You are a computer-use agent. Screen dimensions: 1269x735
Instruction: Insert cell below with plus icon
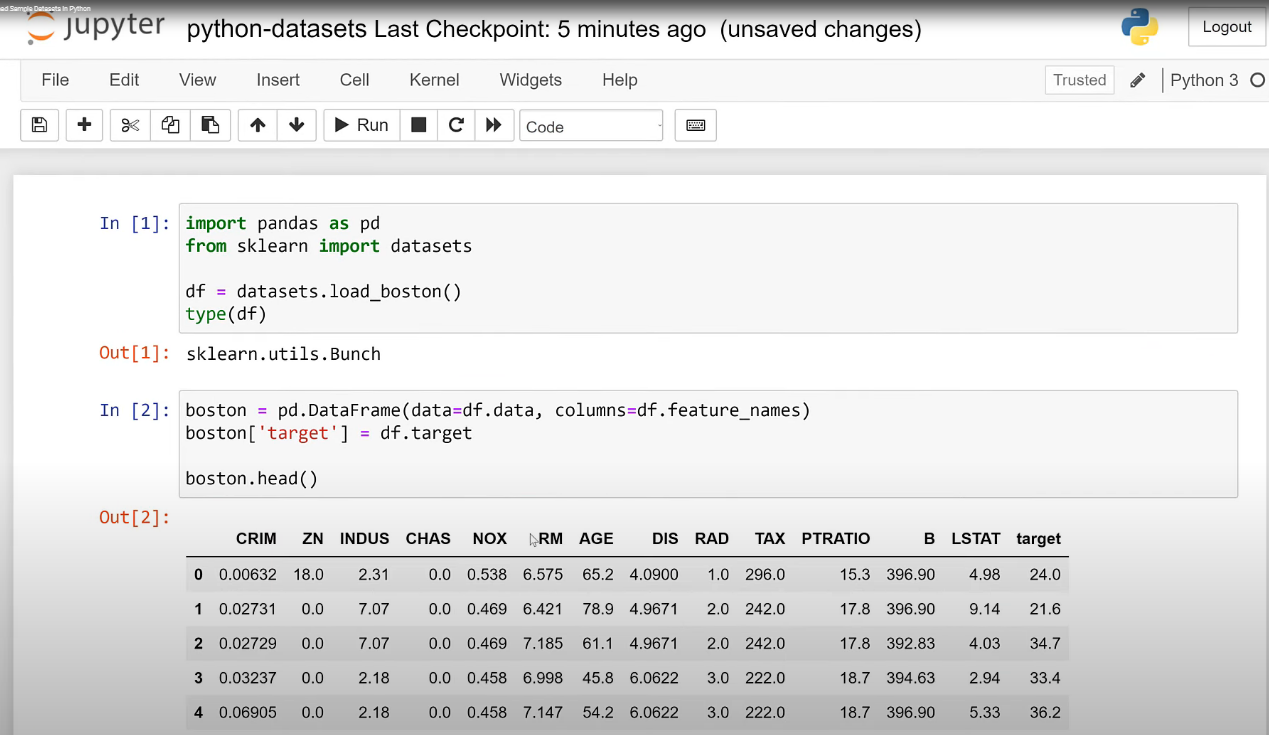(x=84, y=125)
